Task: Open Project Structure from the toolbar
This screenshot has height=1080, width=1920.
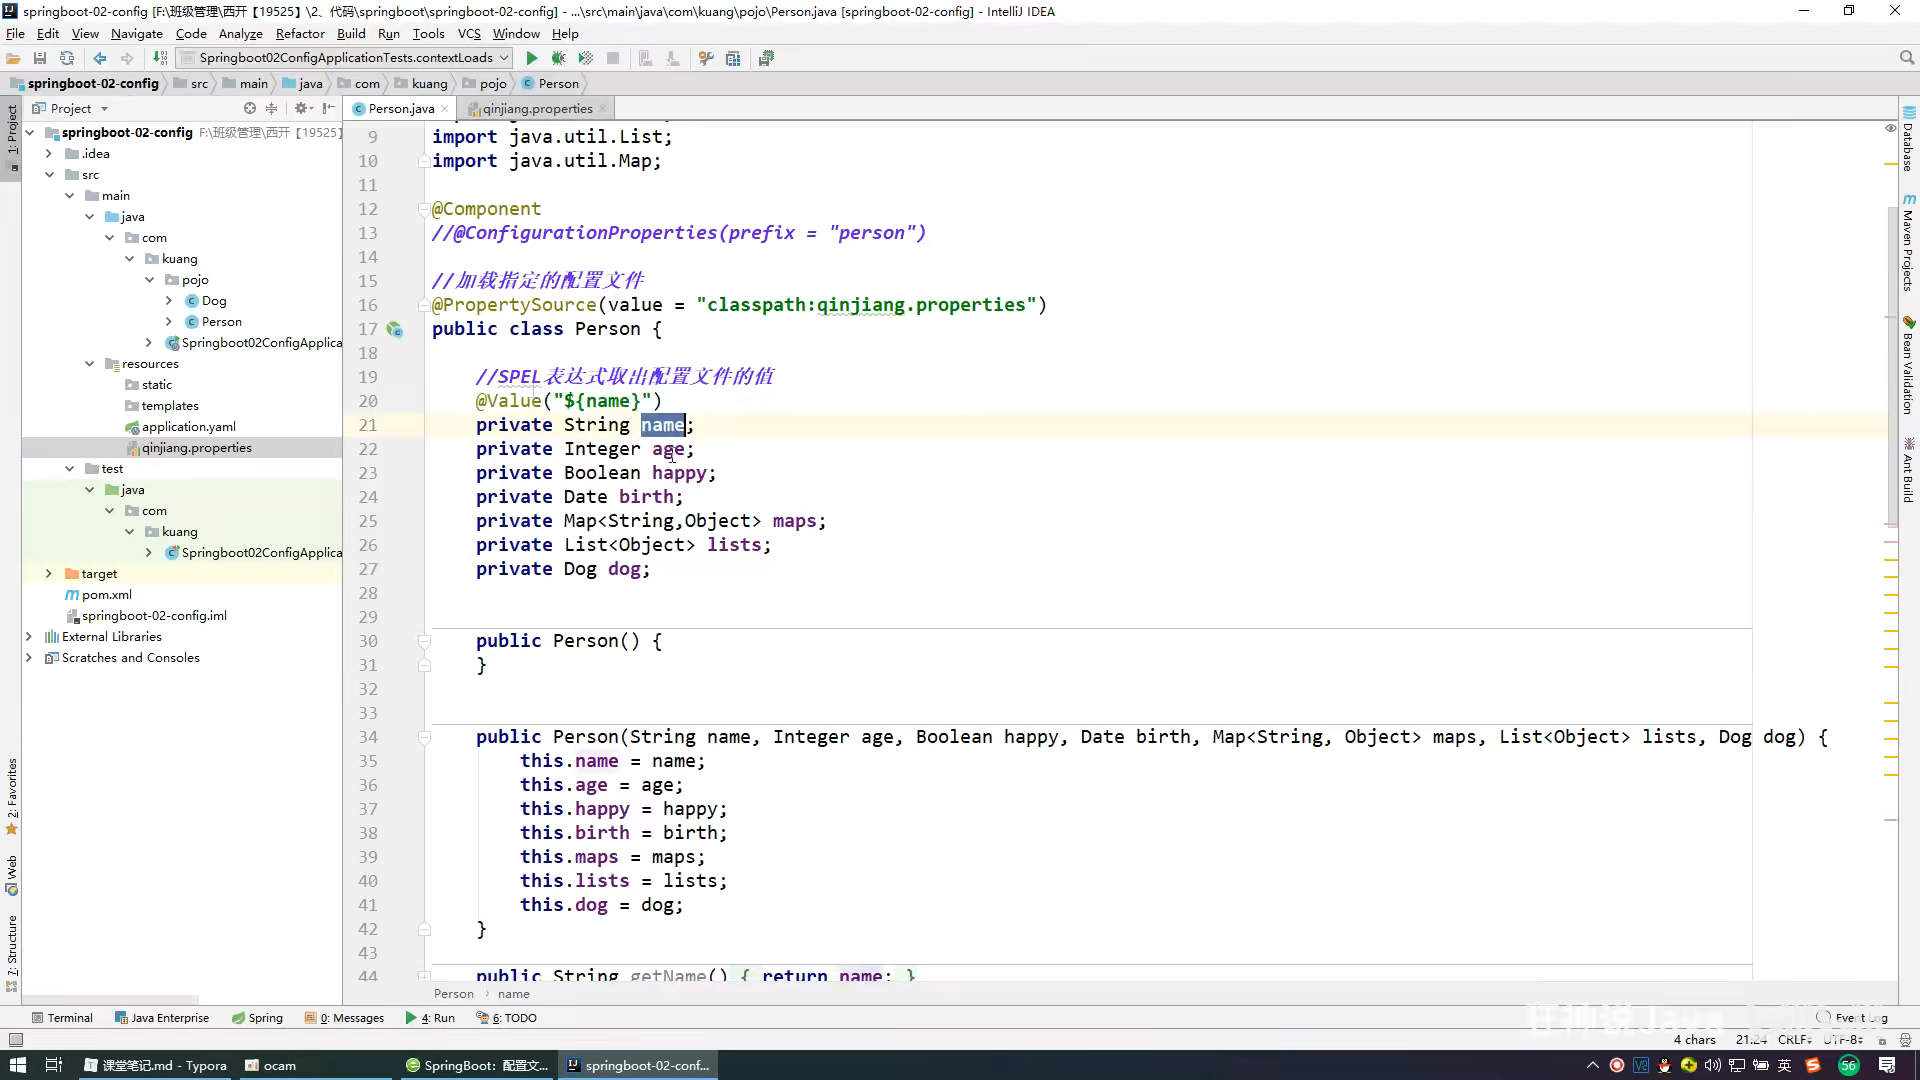Action: click(x=733, y=58)
